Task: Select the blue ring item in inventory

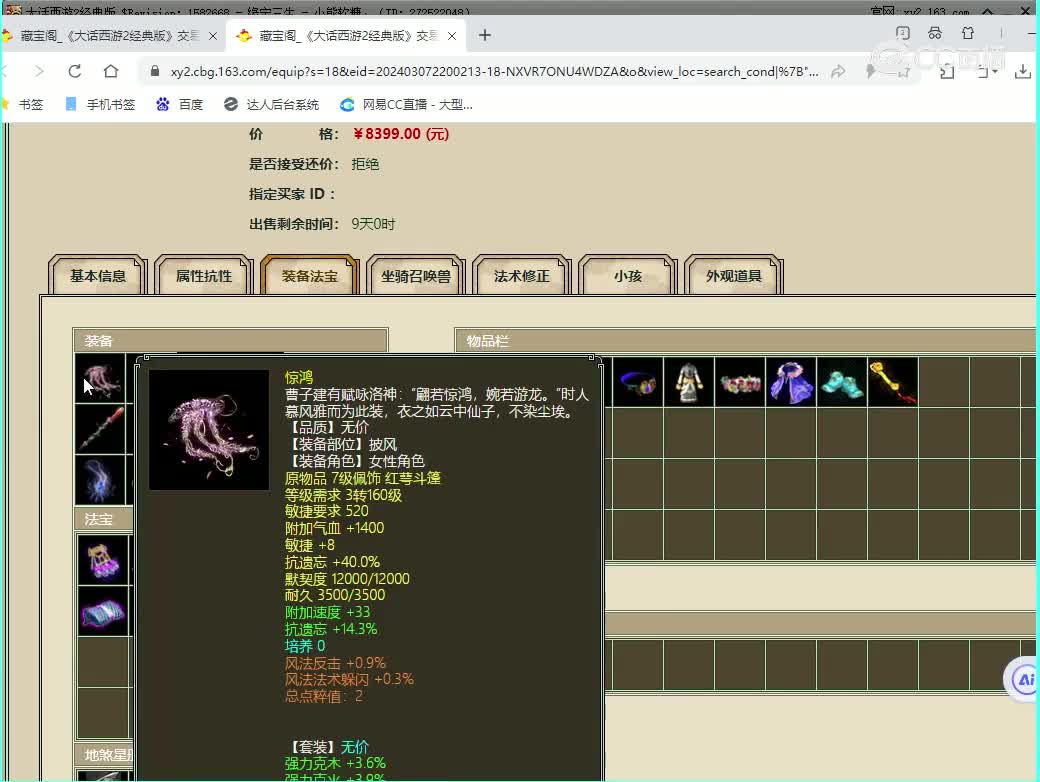Action: (x=637, y=382)
